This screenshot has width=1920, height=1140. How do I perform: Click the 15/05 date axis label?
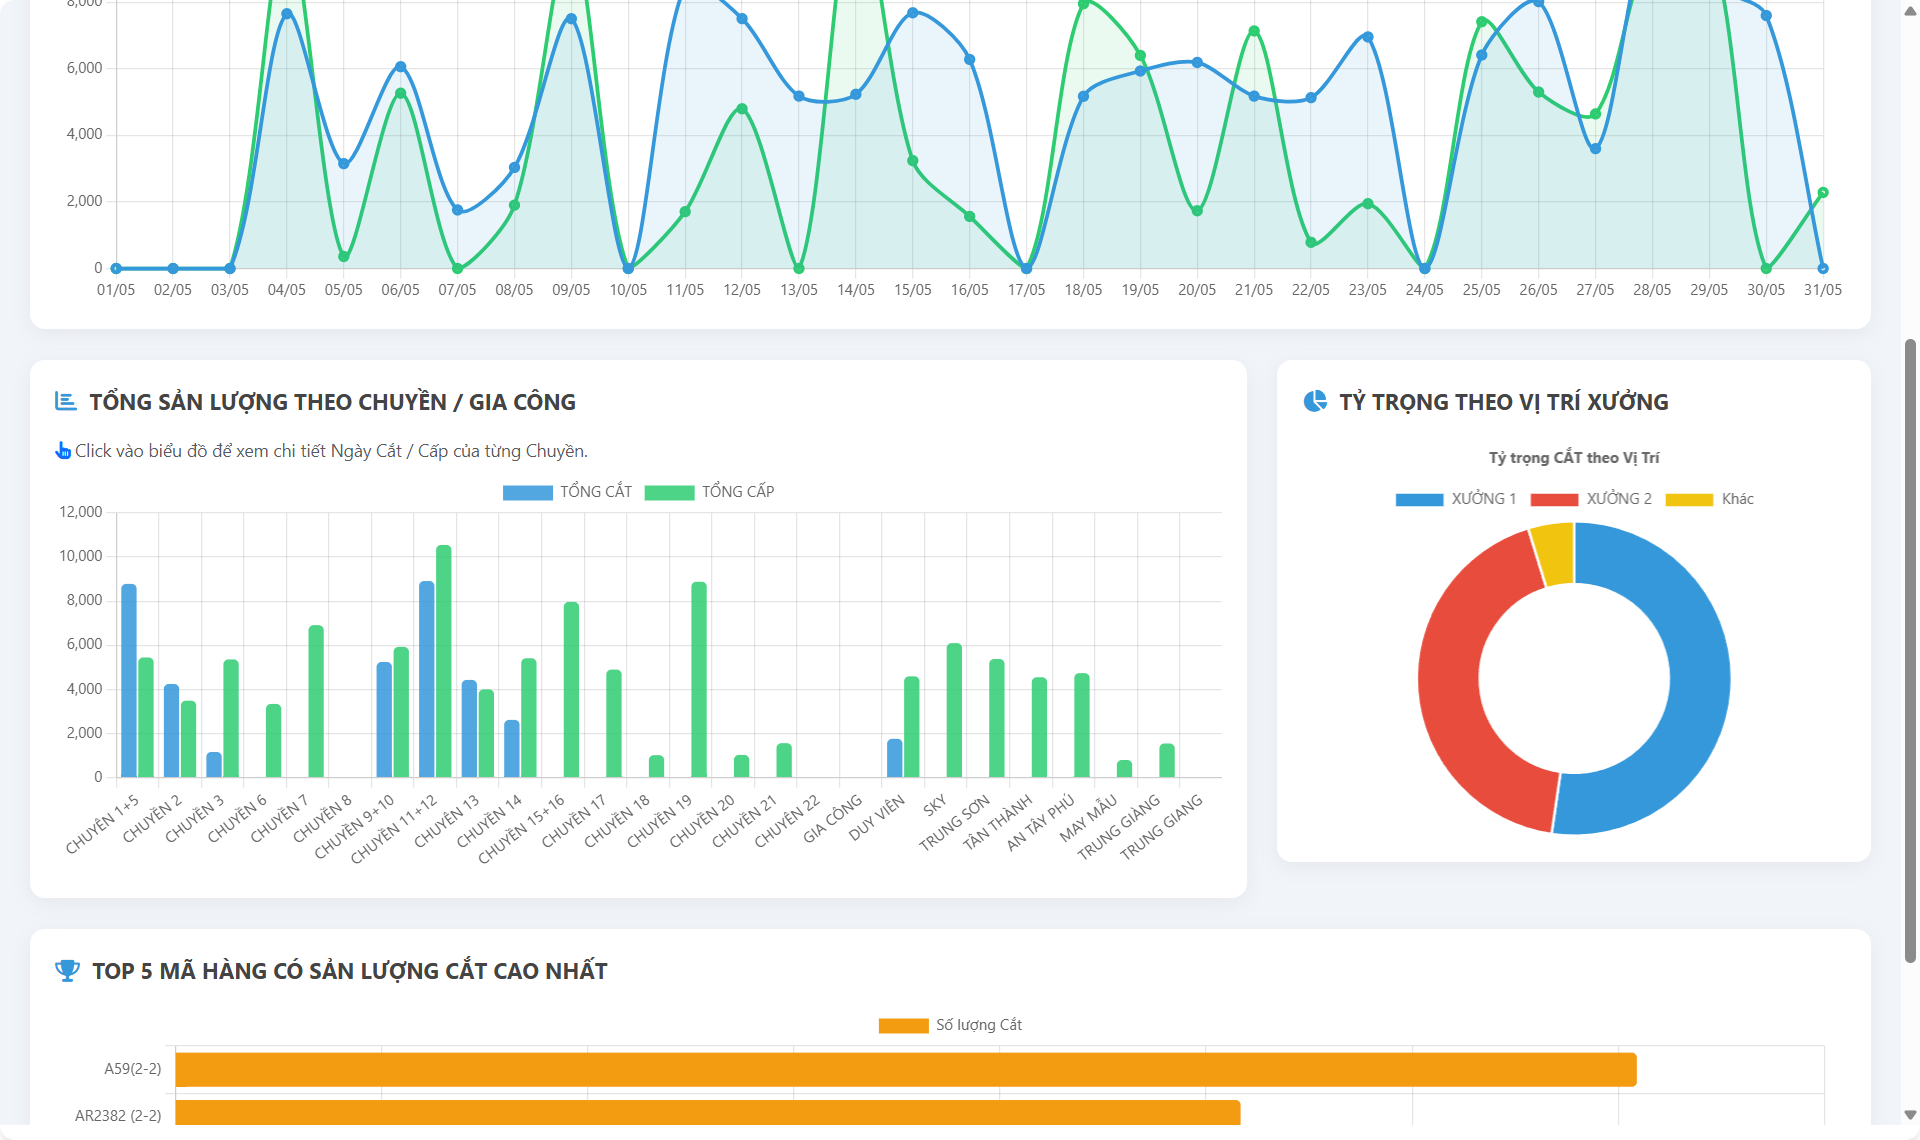click(x=913, y=290)
